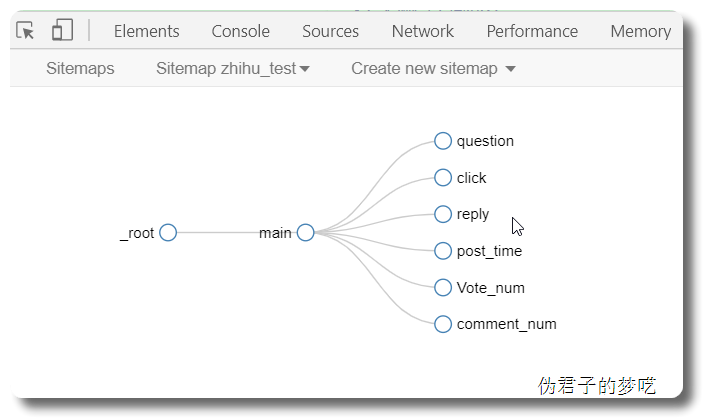The height and width of the screenshot is (418, 703).
Task: Click the main node circle
Action: click(306, 233)
